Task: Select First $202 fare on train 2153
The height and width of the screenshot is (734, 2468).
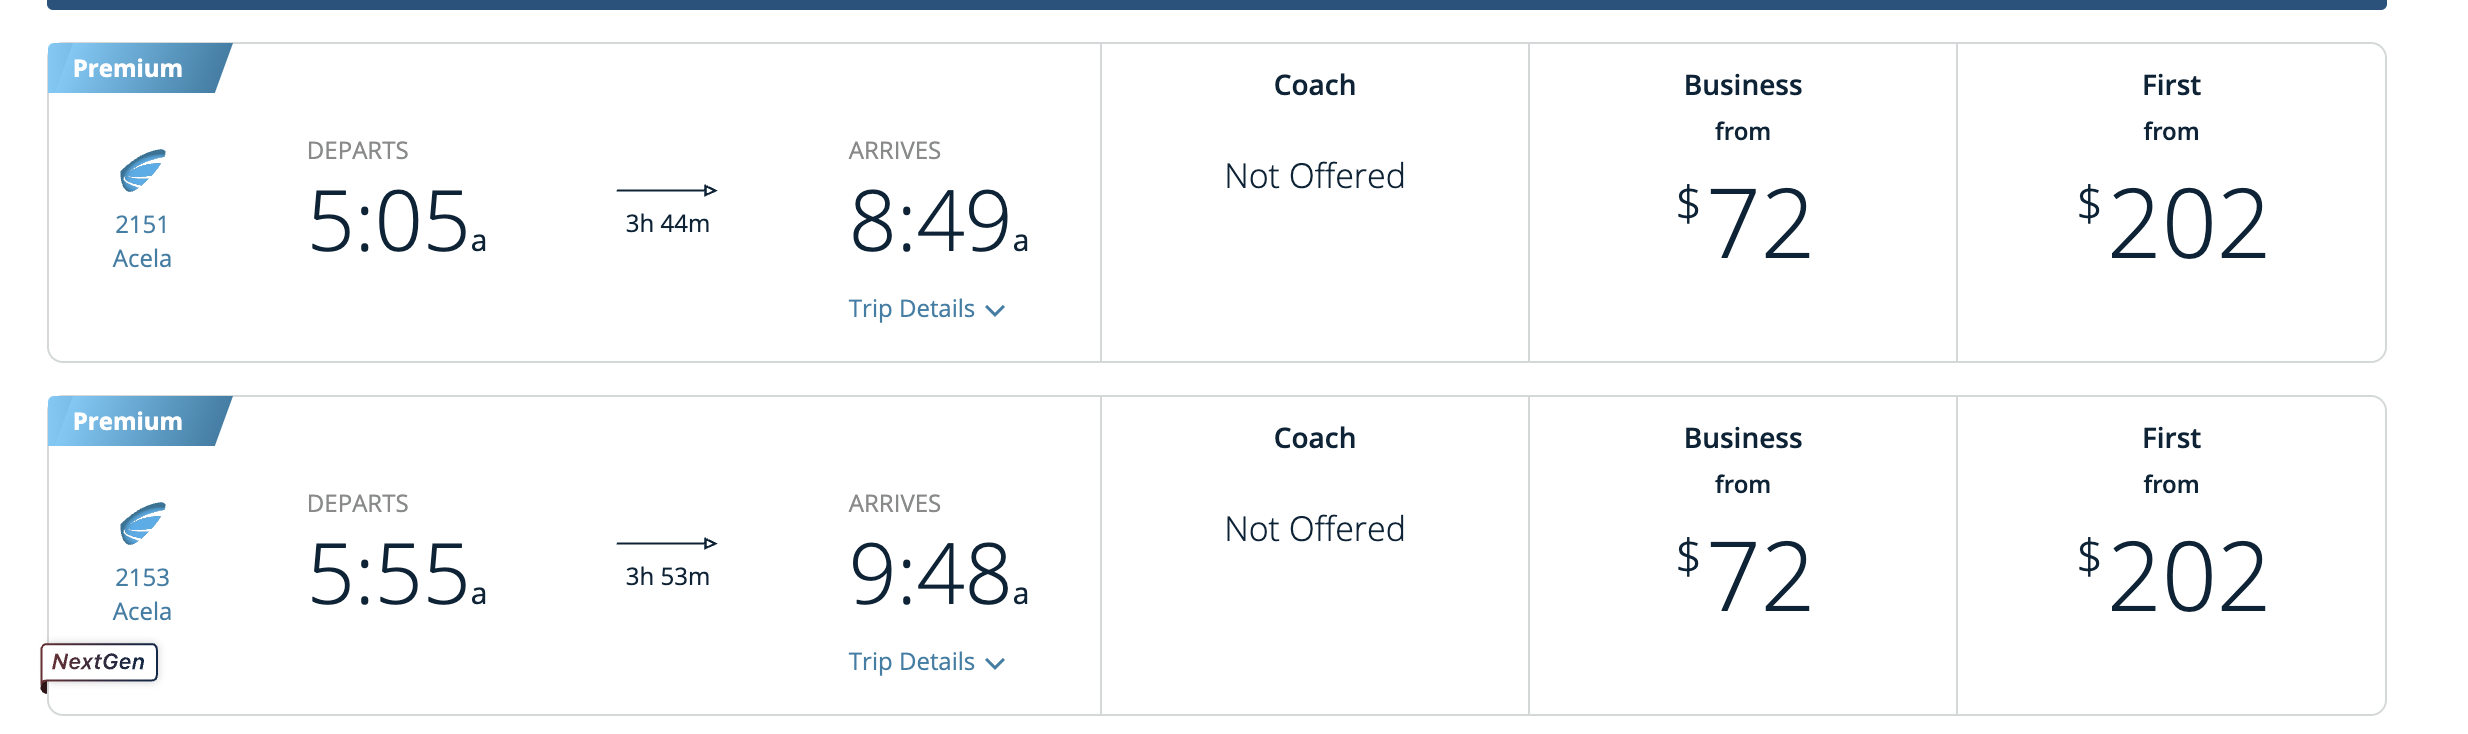Action: 2171,575
